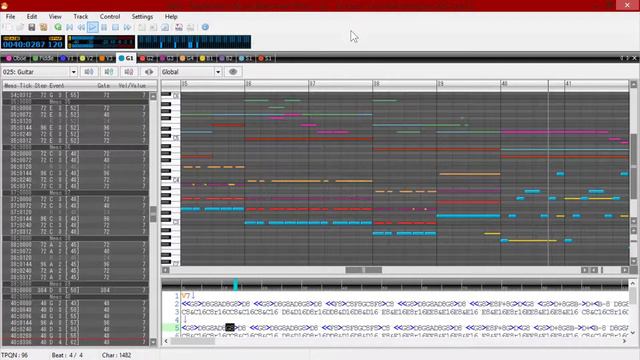Click the orange icon beside Save

tap(43, 27)
